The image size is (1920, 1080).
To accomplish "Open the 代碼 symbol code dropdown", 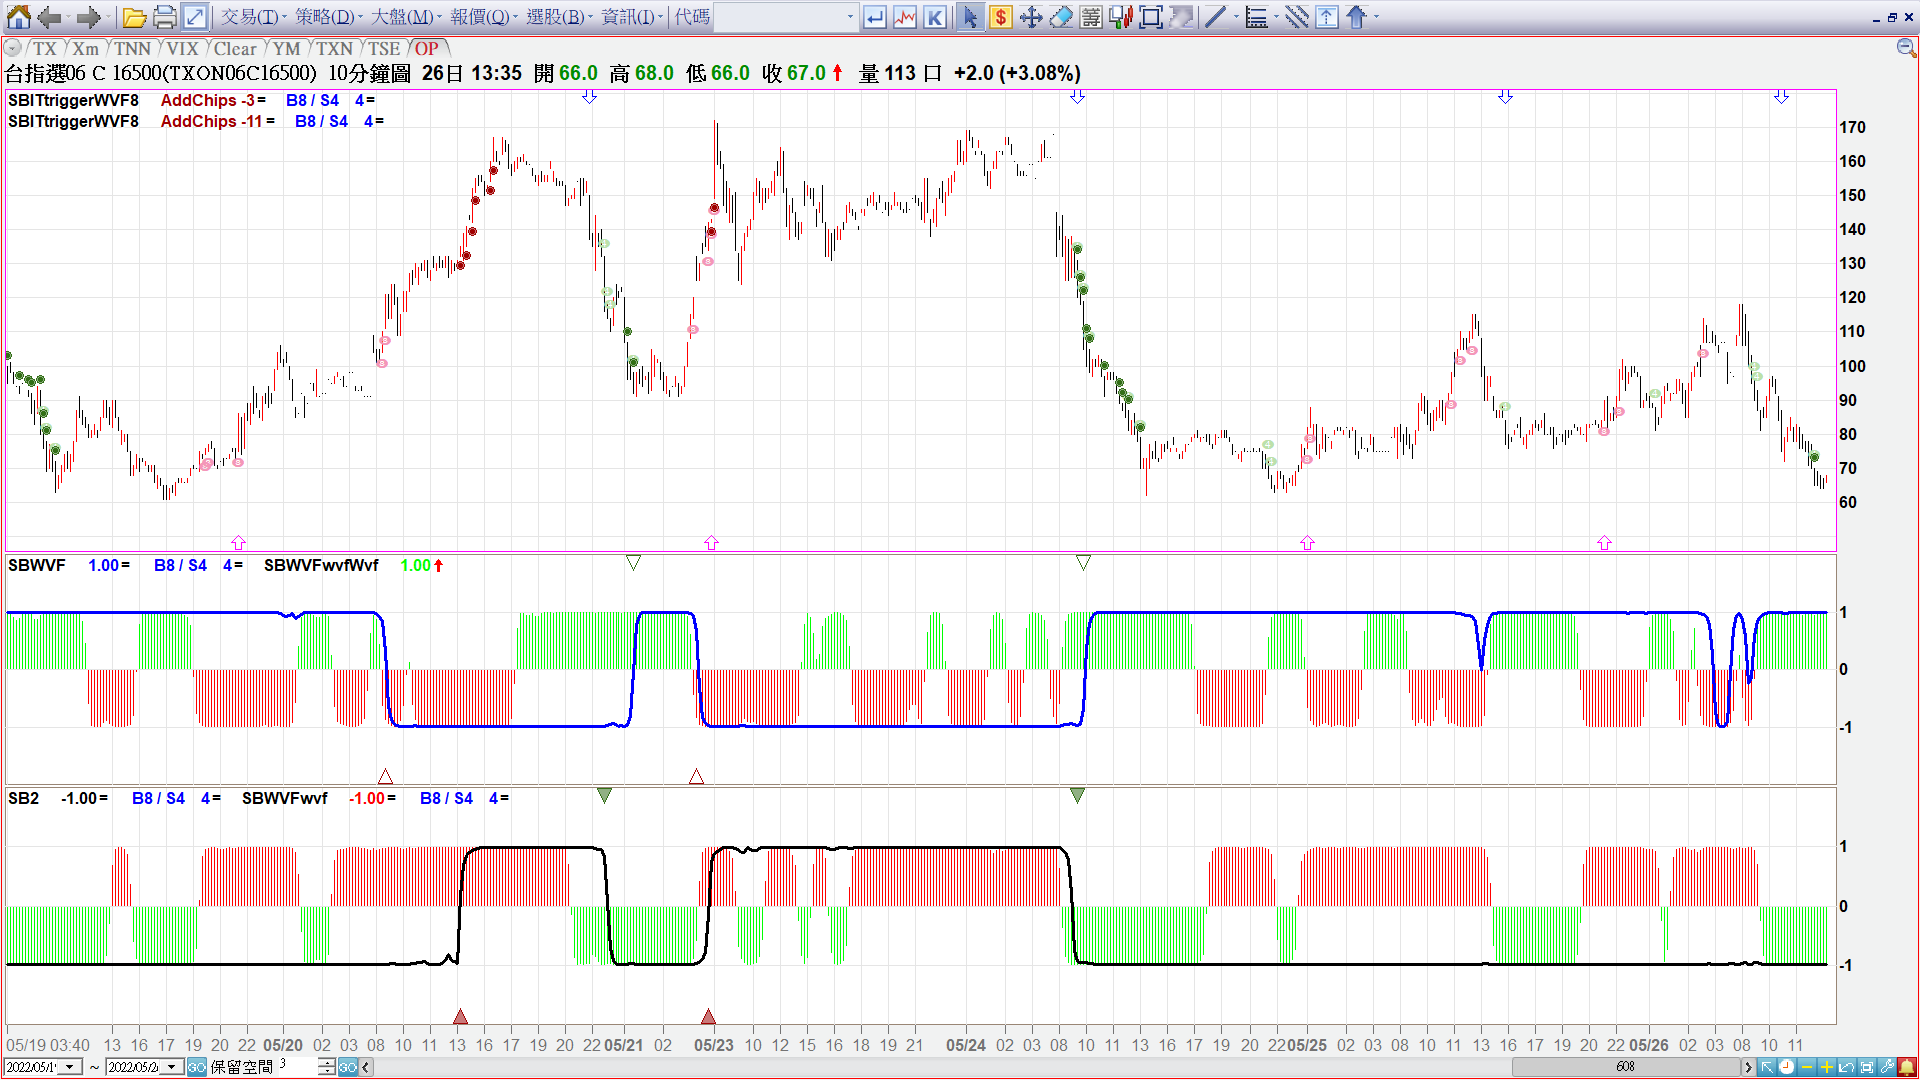I will (850, 17).
